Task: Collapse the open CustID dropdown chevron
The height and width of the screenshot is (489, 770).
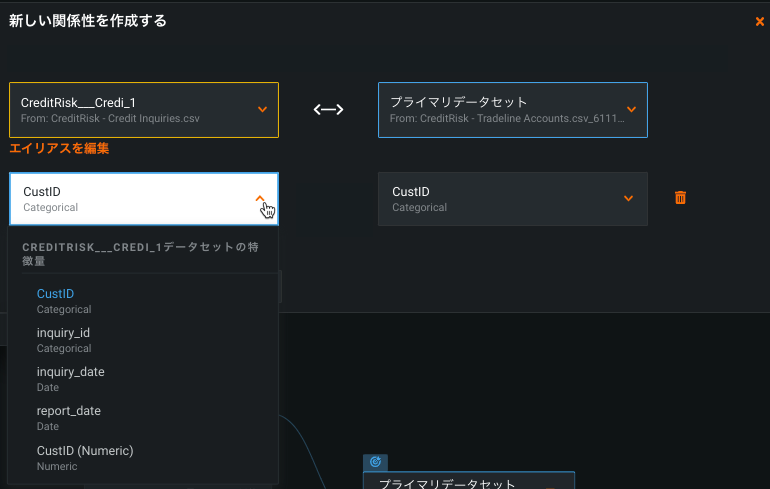Action: 261,198
